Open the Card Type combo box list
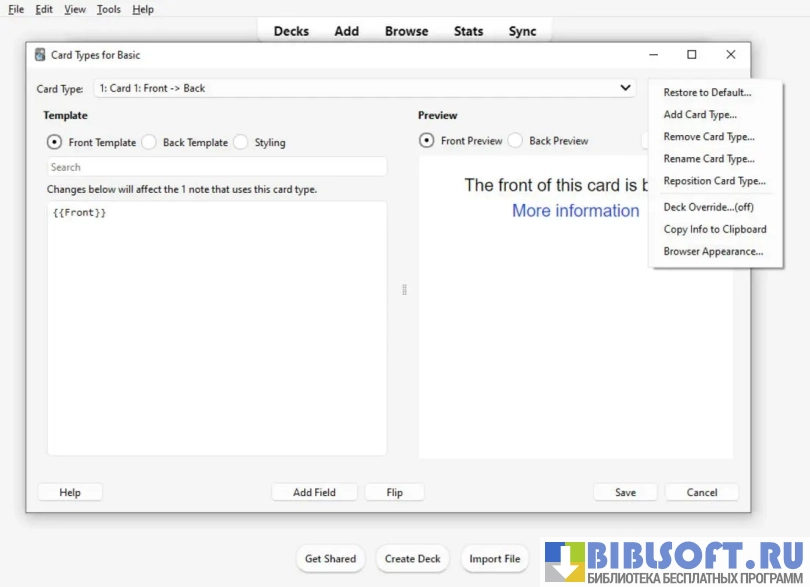 pyautogui.click(x=365, y=88)
